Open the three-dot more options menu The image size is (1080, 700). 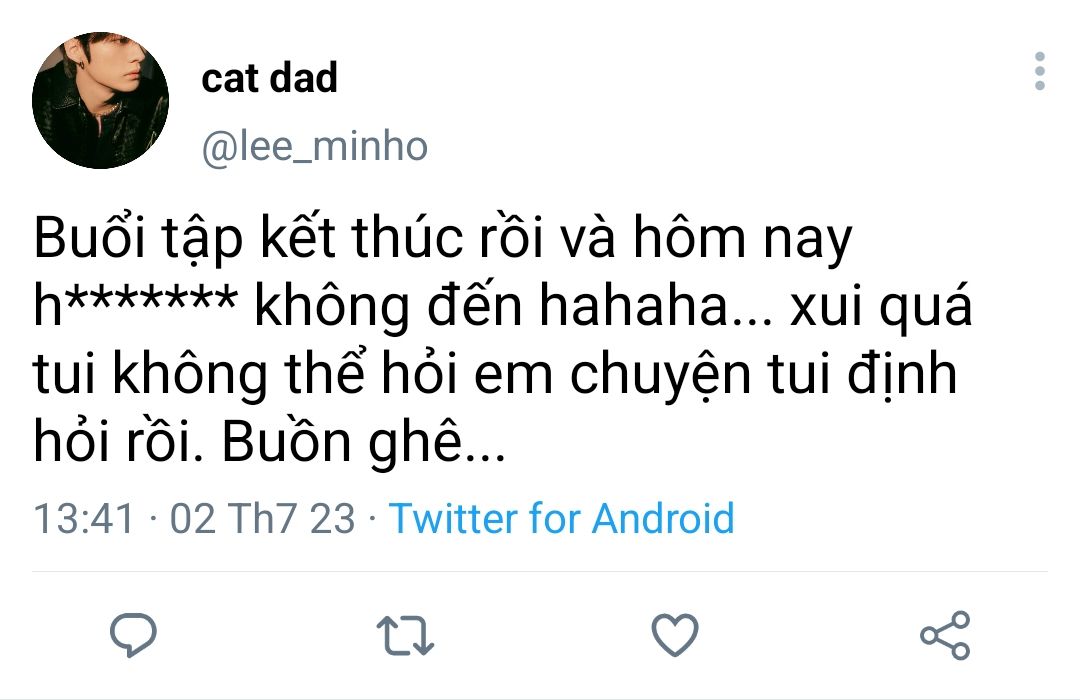tap(1040, 73)
